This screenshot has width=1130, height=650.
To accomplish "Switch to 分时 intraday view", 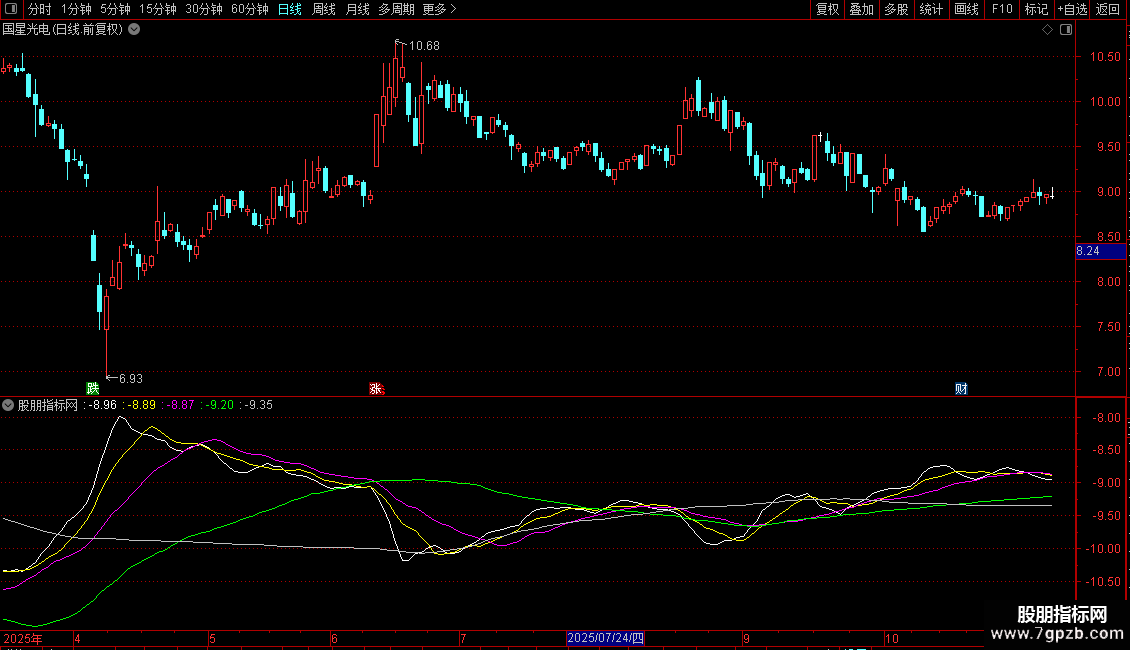I will (40, 9).
